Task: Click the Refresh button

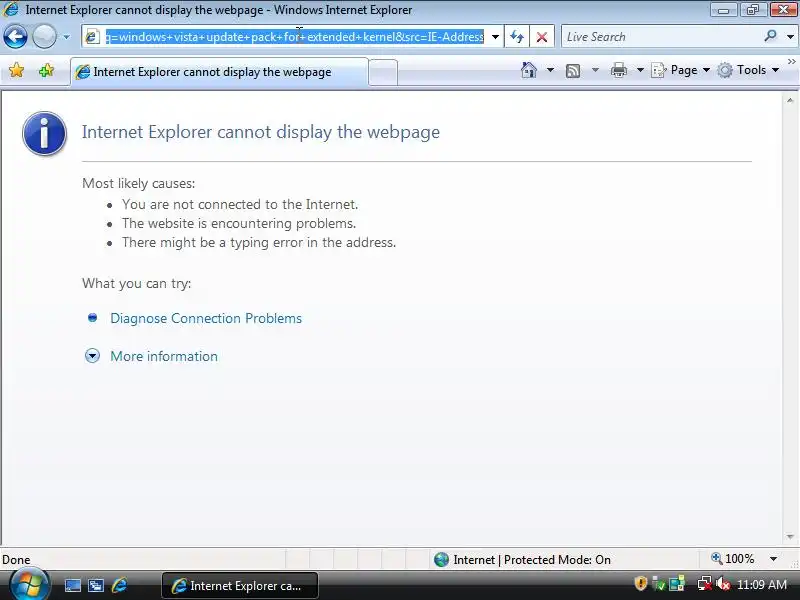Action: pyautogui.click(x=517, y=37)
